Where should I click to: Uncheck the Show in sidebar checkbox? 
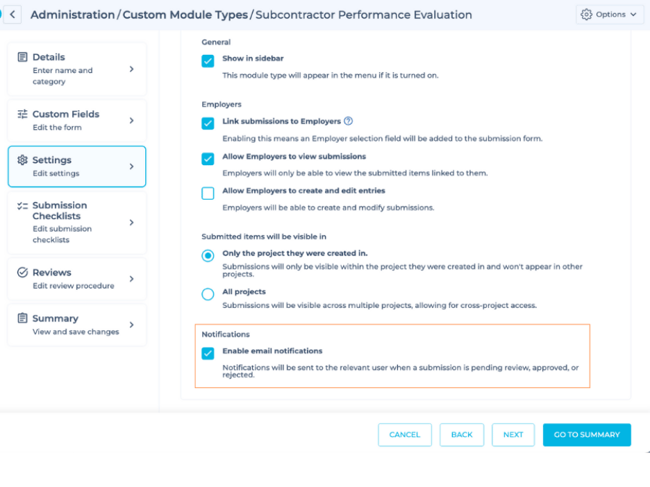click(208, 61)
